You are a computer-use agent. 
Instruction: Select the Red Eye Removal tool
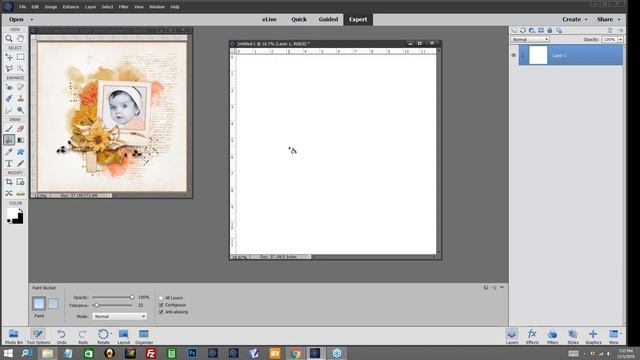tap(9, 87)
